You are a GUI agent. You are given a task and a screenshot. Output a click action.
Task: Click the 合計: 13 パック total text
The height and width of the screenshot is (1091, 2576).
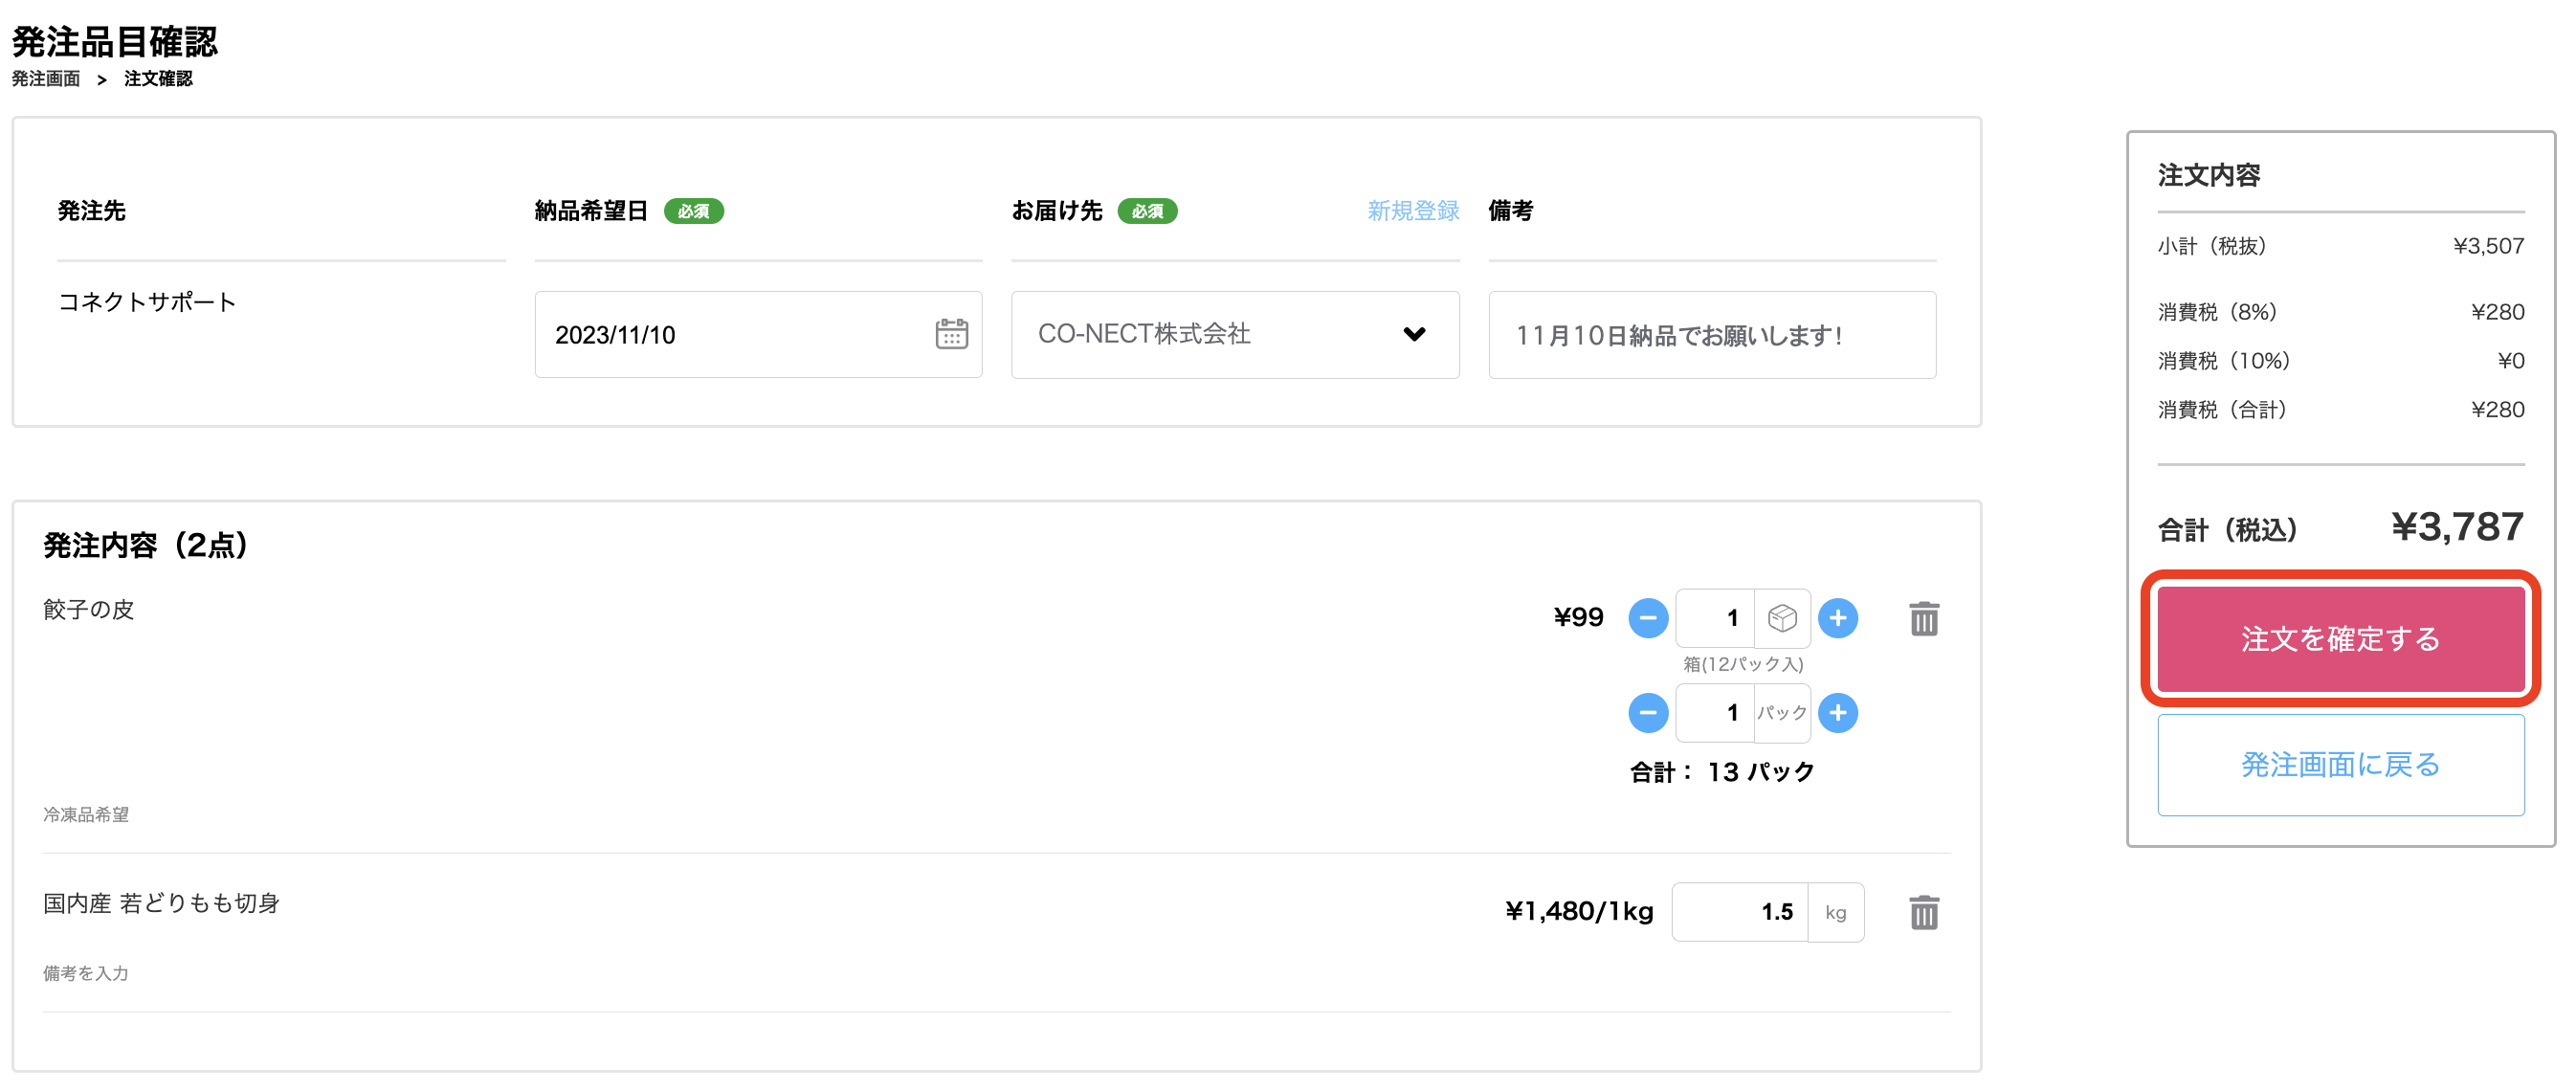(1722, 772)
